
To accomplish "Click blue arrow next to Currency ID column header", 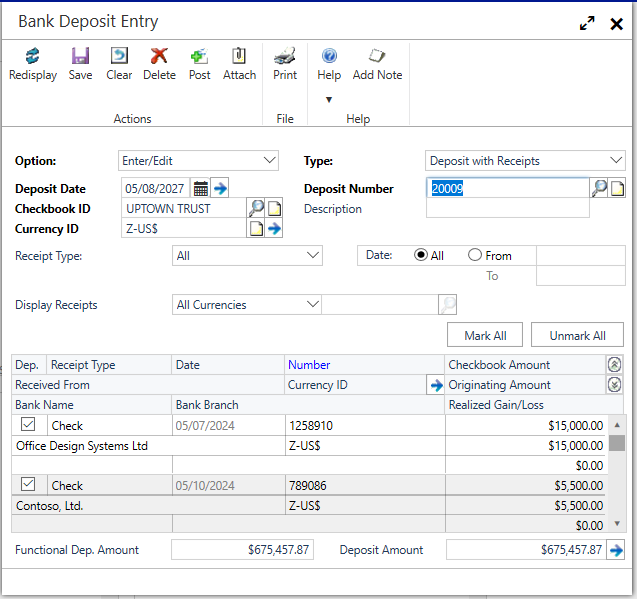I will pyautogui.click(x=436, y=385).
